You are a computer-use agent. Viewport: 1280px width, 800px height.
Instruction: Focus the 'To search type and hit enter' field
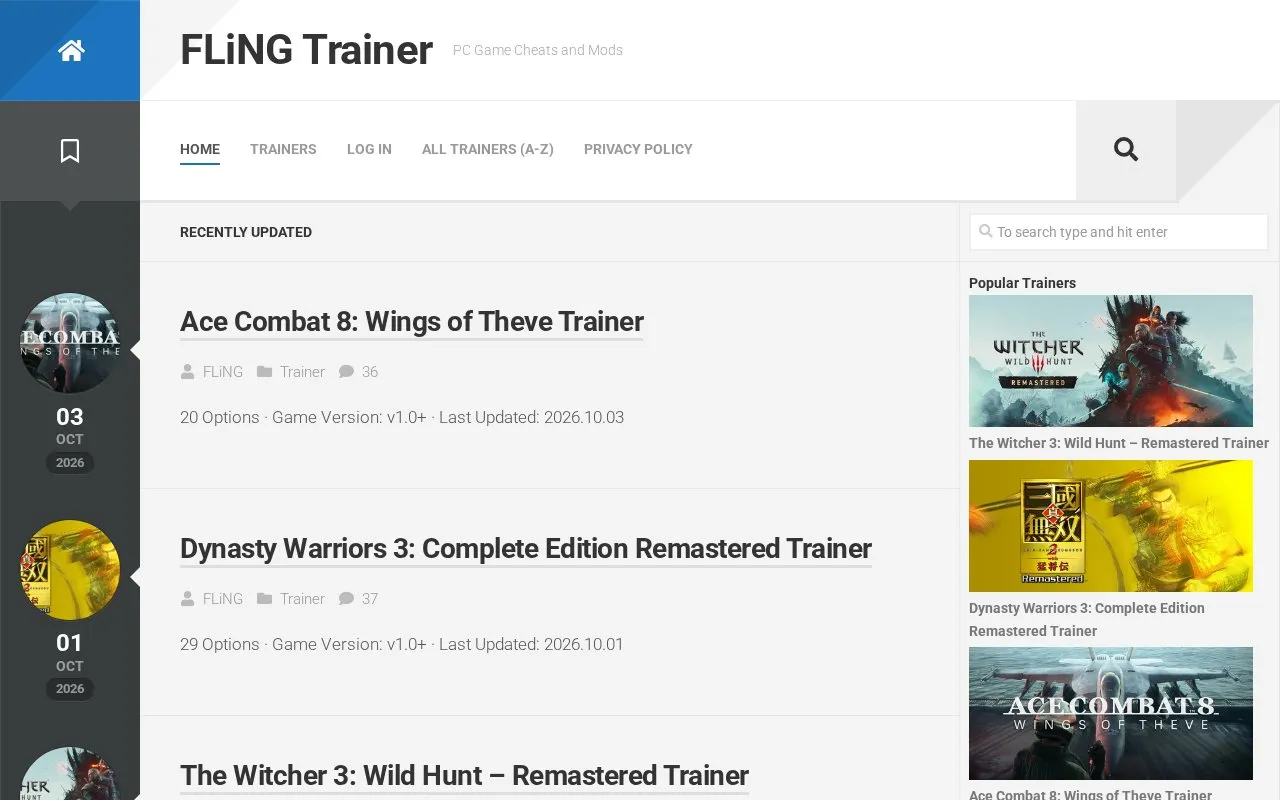[x=1119, y=232]
